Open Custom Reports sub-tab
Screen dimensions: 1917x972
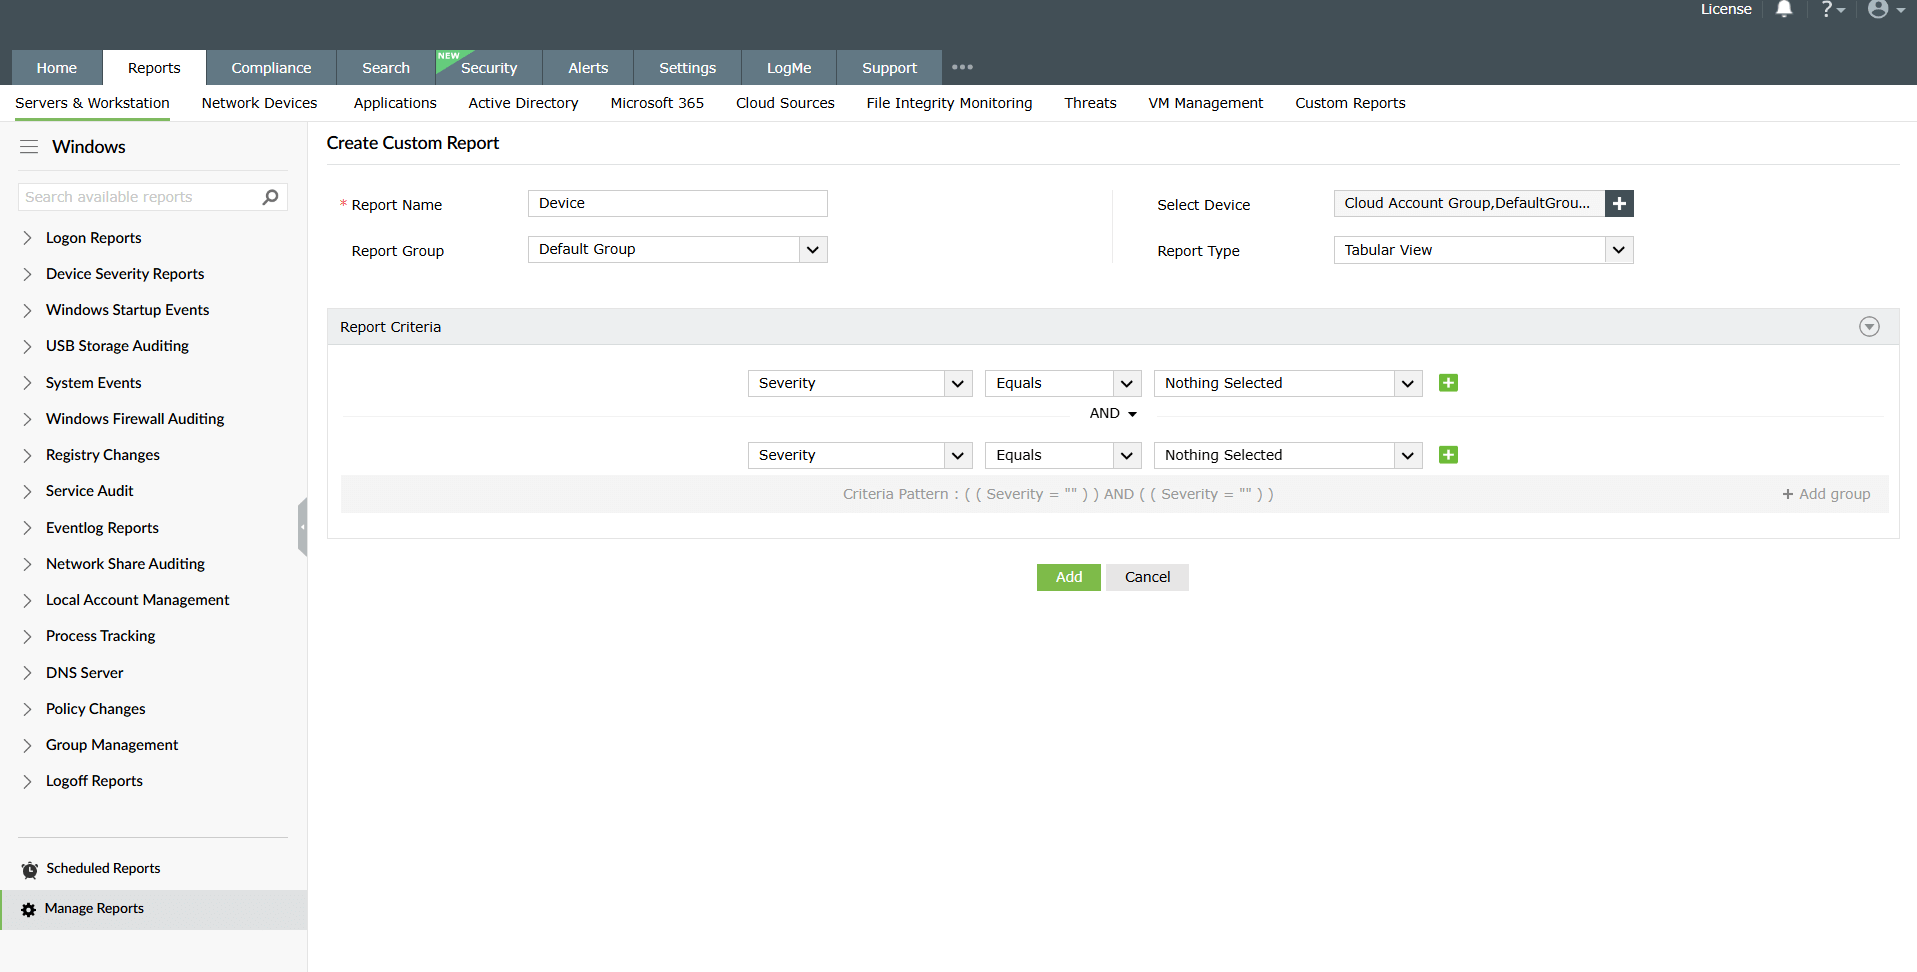pos(1350,103)
